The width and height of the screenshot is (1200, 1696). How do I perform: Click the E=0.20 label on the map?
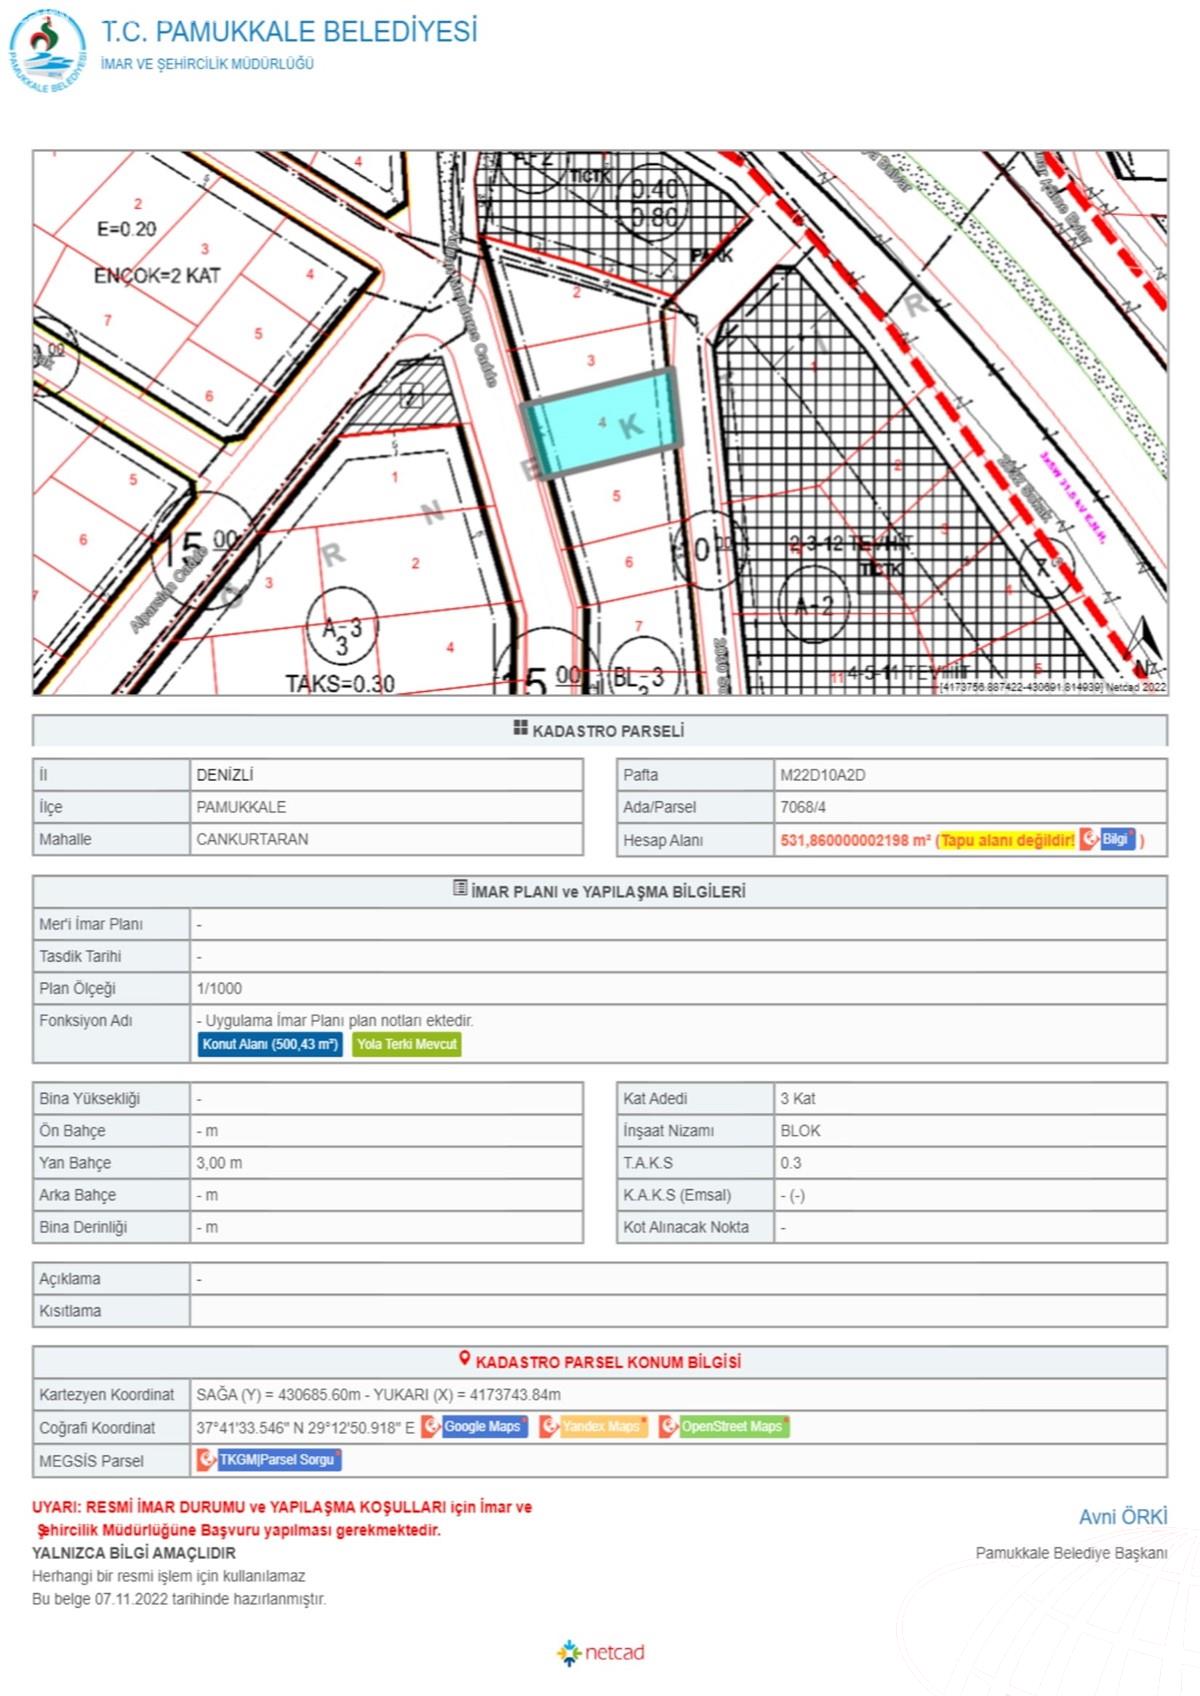tap(126, 229)
